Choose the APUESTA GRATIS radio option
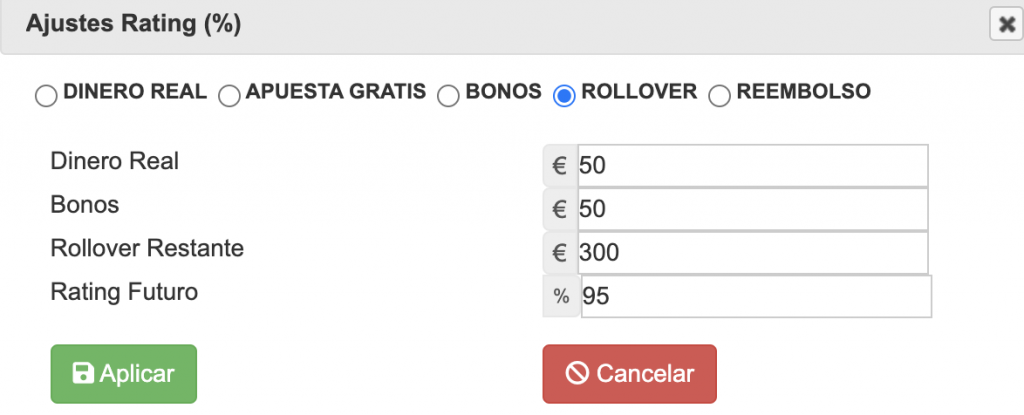 coord(229,97)
